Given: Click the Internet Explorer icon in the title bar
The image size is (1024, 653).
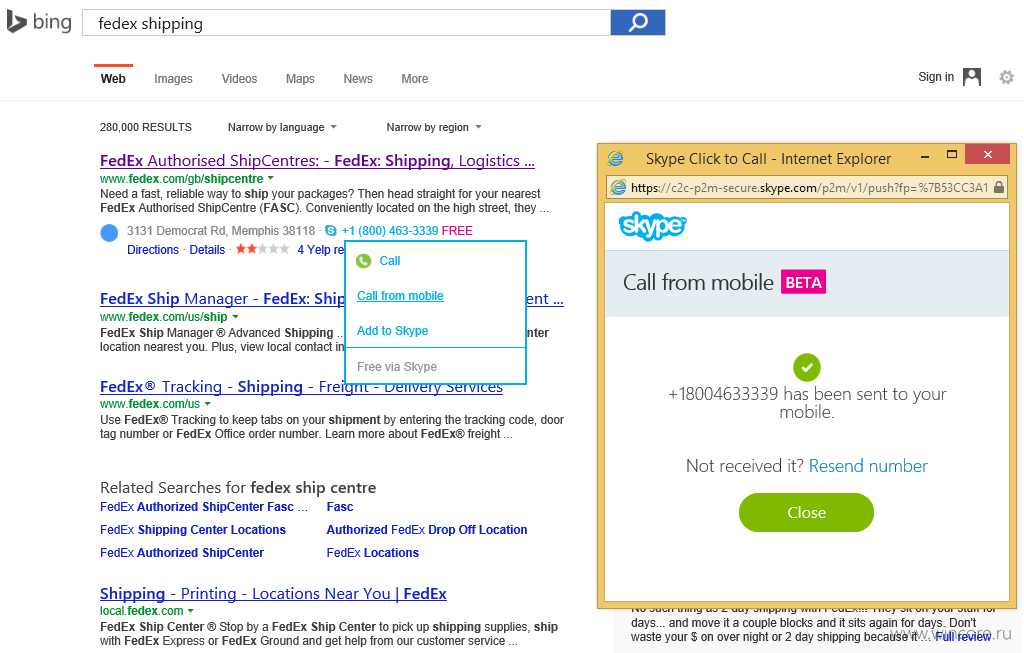Looking at the screenshot, I should [x=615, y=159].
